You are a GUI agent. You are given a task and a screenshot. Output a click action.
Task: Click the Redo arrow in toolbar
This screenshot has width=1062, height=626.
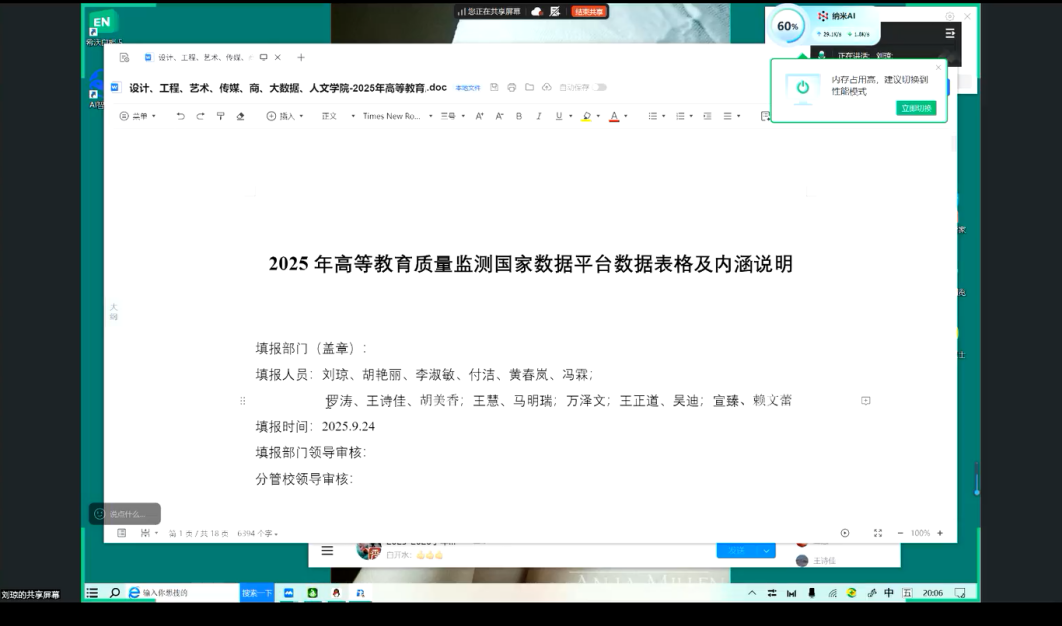click(x=200, y=116)
